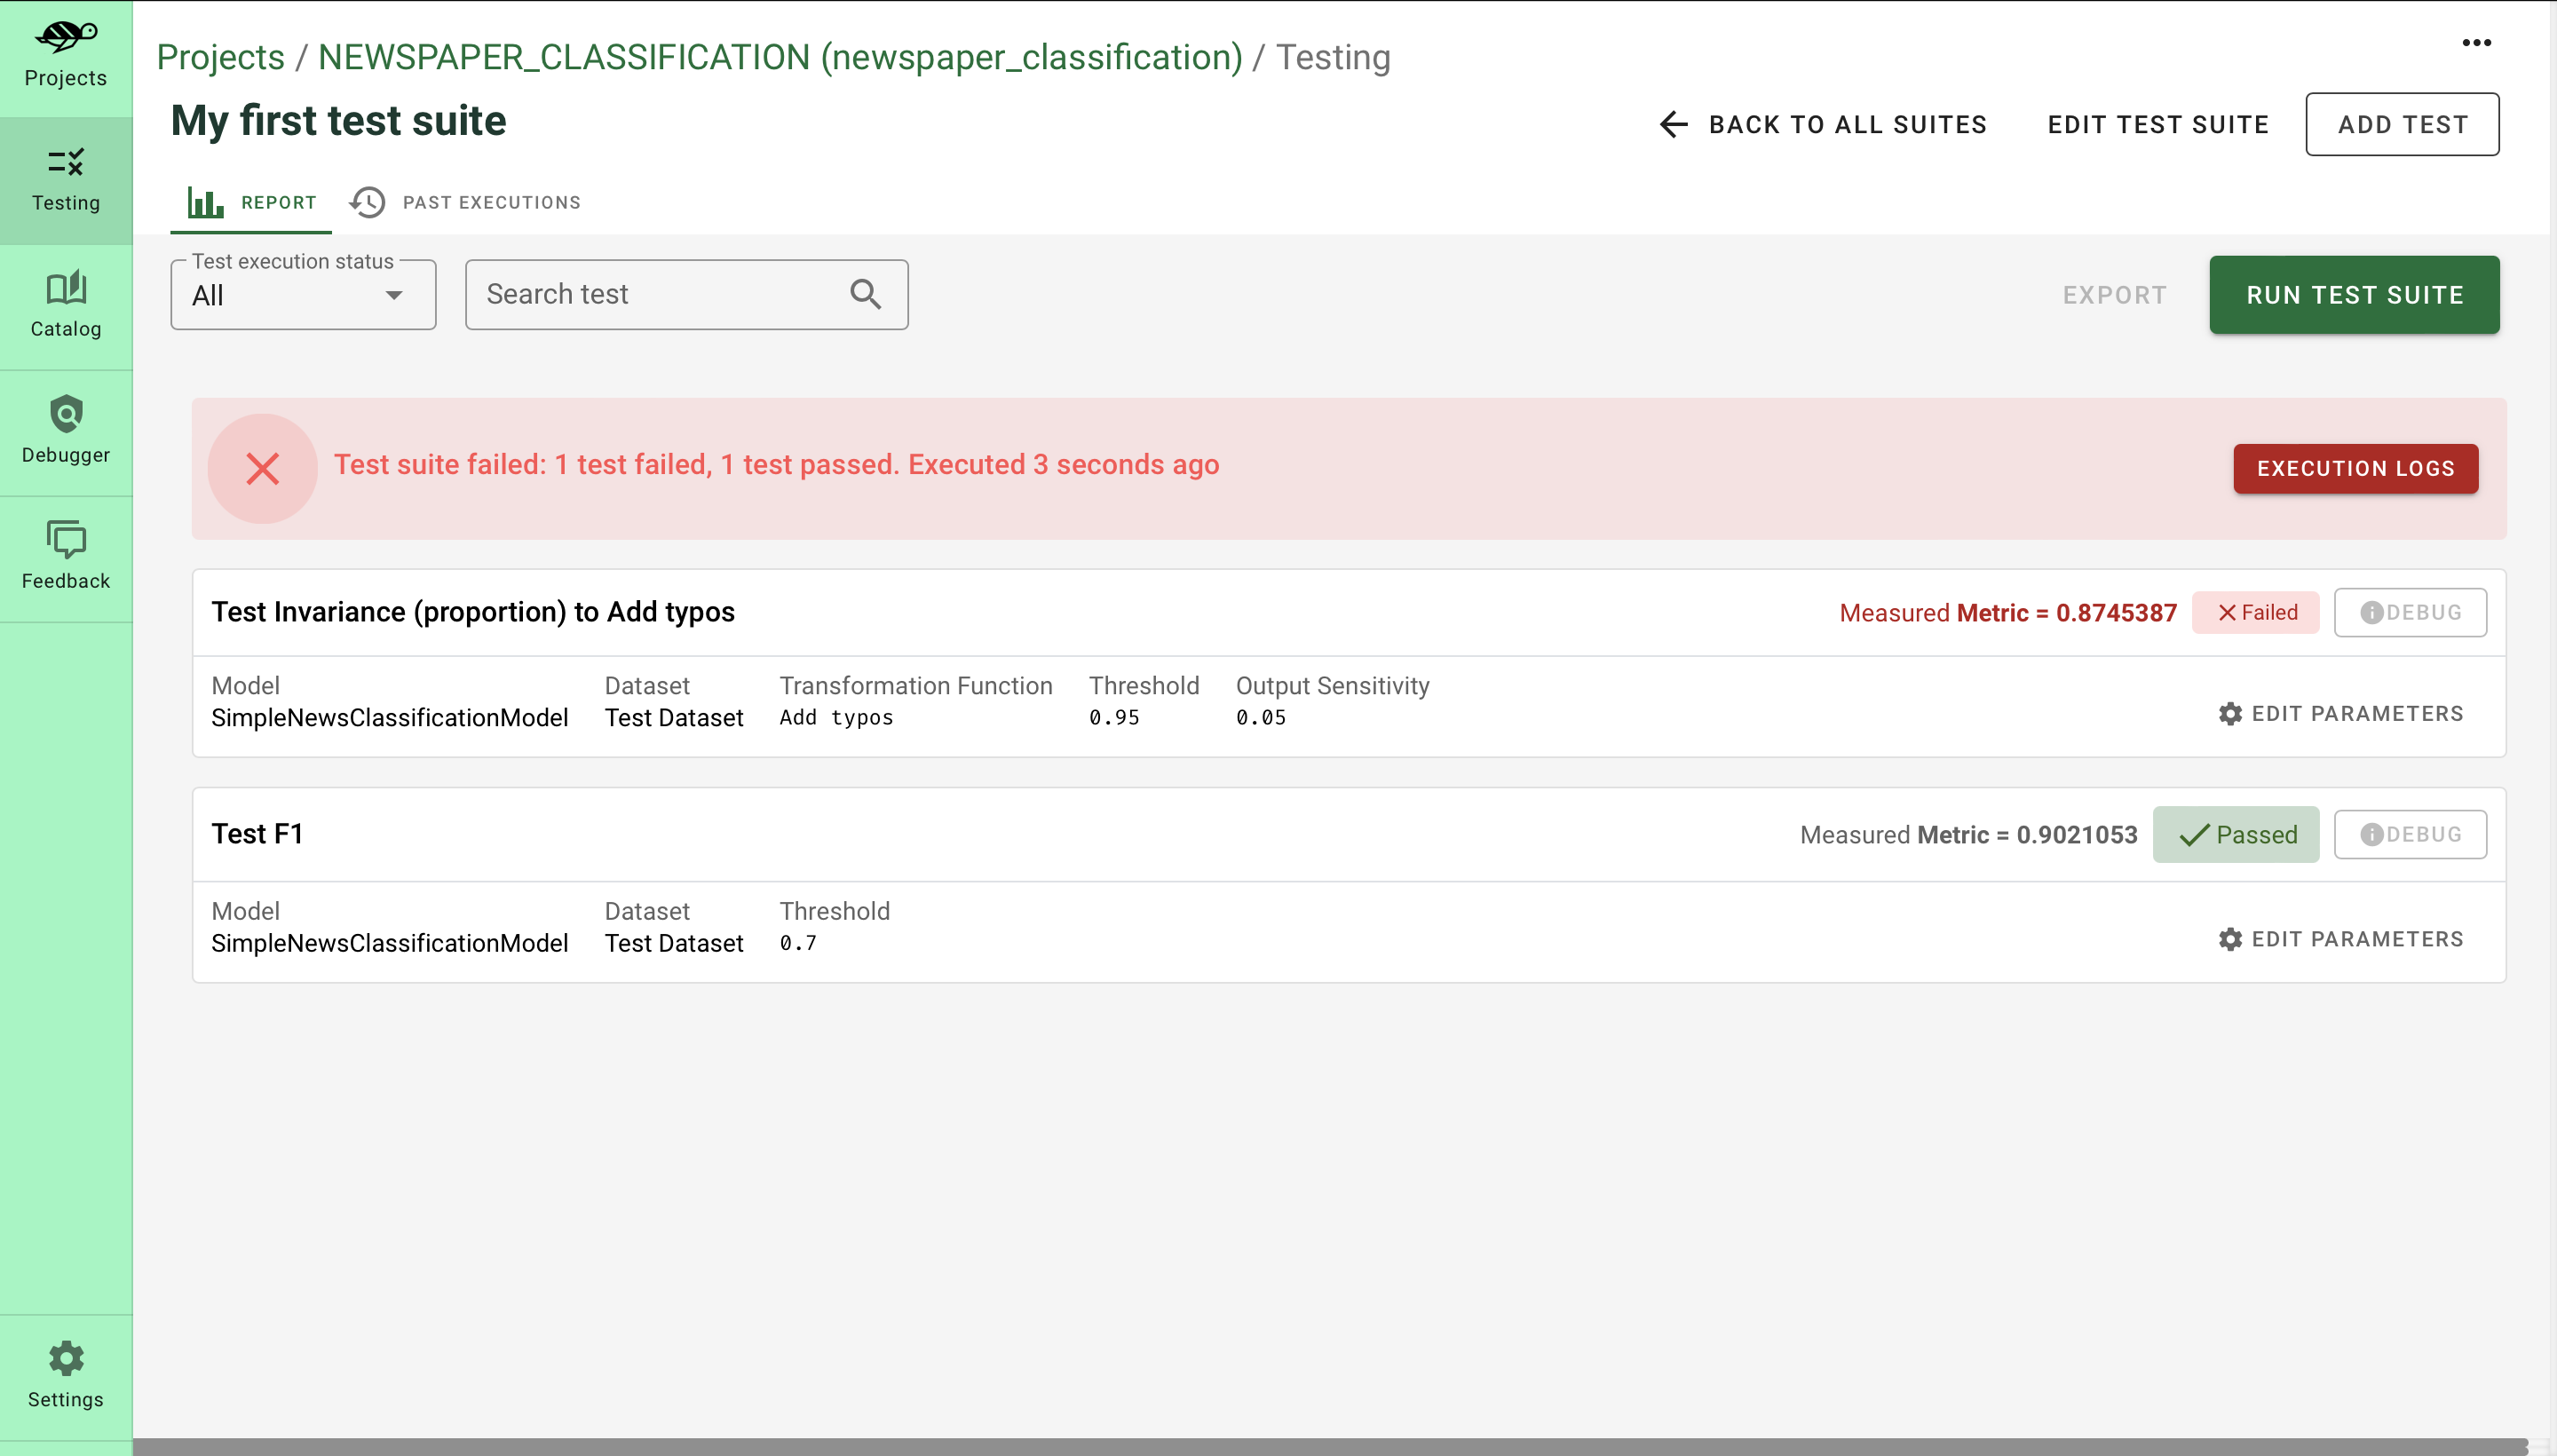Open the Test execution status dropdown
This screenshot has width=2557, height=1456.
tap(303, 295)
